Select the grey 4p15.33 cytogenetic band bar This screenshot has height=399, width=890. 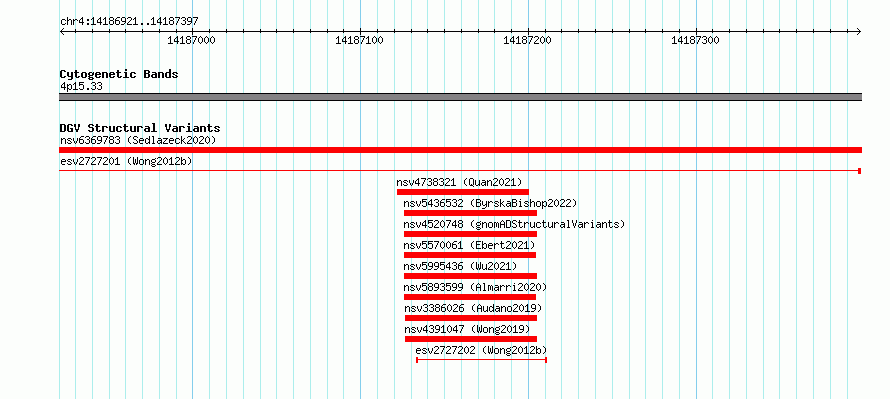(460, 97)
